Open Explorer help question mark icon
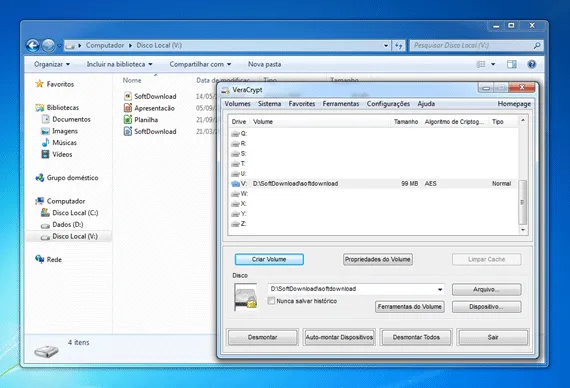570x388 pixels. (531, 64)
